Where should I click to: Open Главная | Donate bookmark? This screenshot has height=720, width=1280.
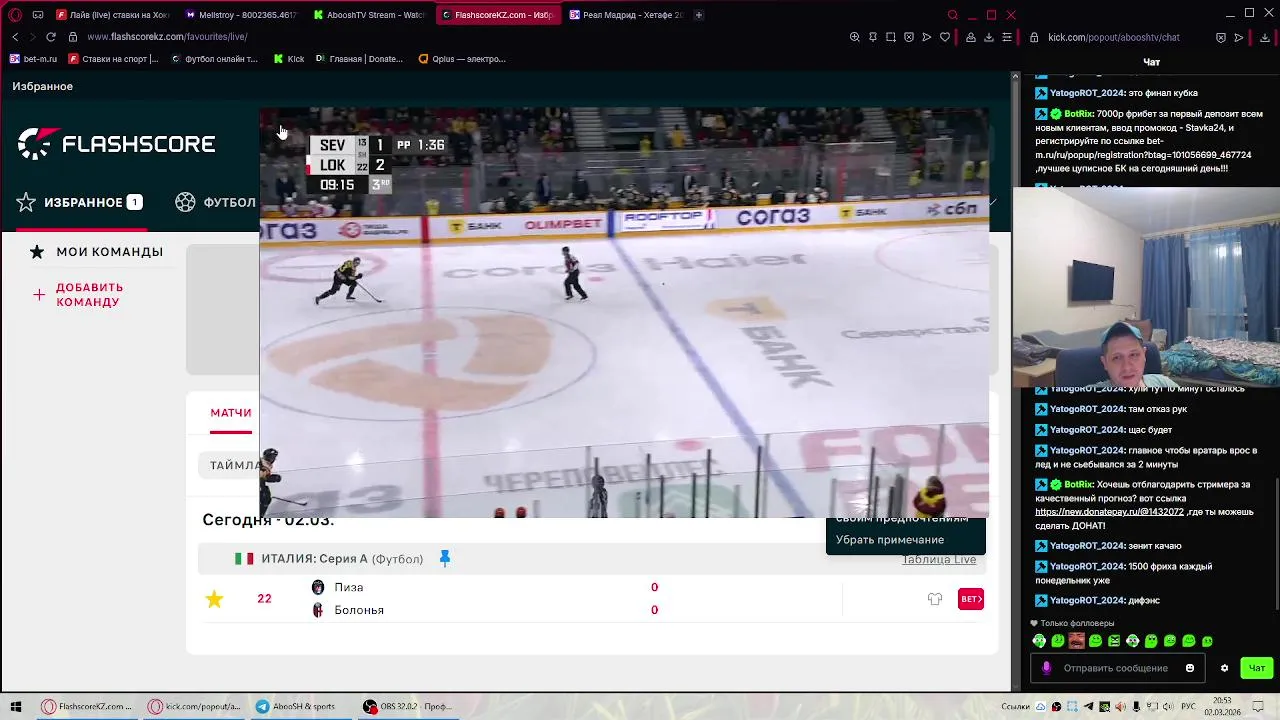[359, 59]
